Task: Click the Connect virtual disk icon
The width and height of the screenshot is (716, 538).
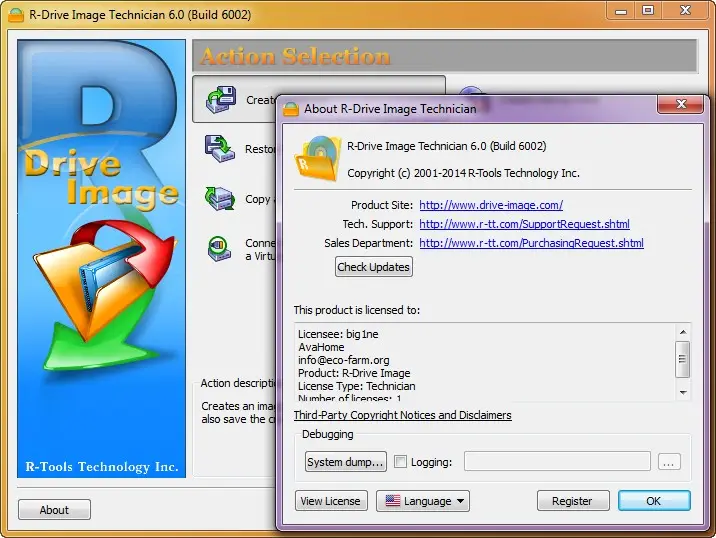Action: [219, 248]
